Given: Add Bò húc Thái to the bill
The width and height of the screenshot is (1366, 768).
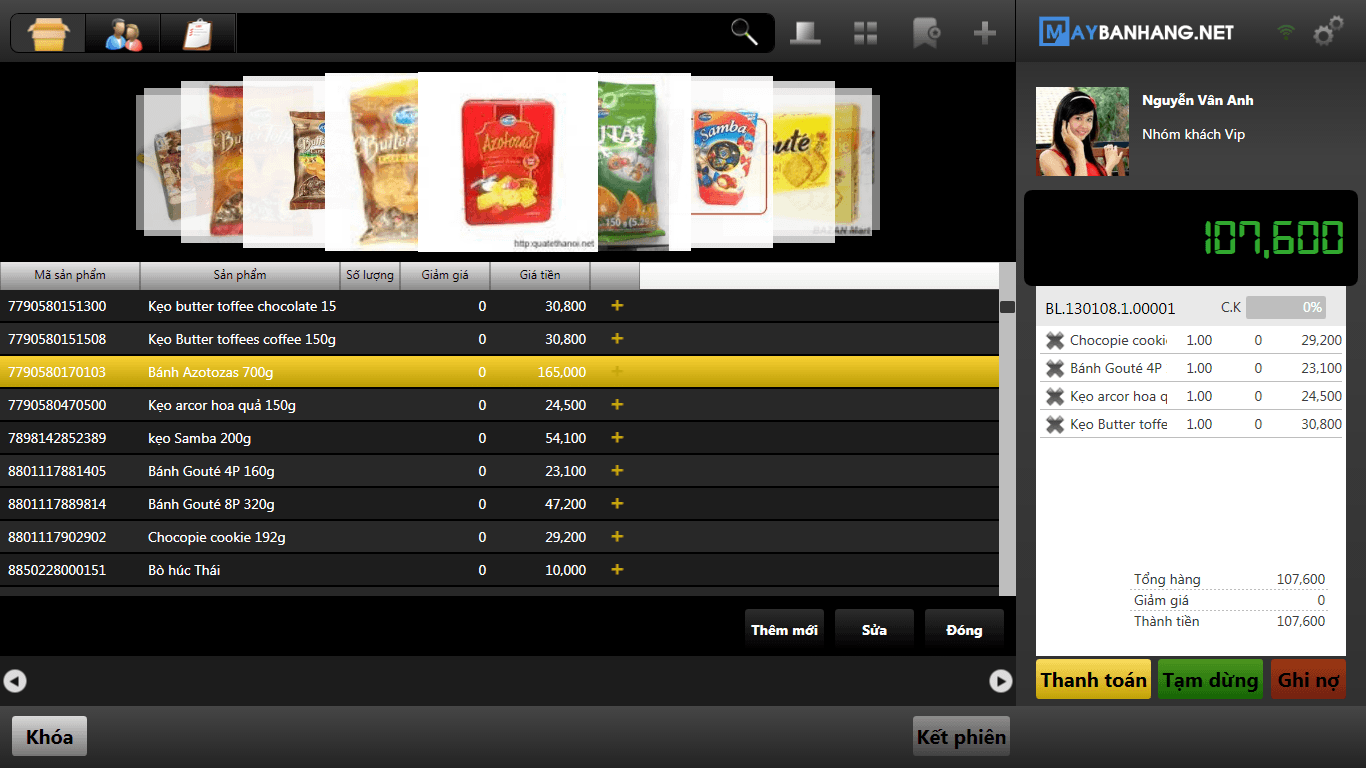Looking at the screenshot, I should (617, 570).
